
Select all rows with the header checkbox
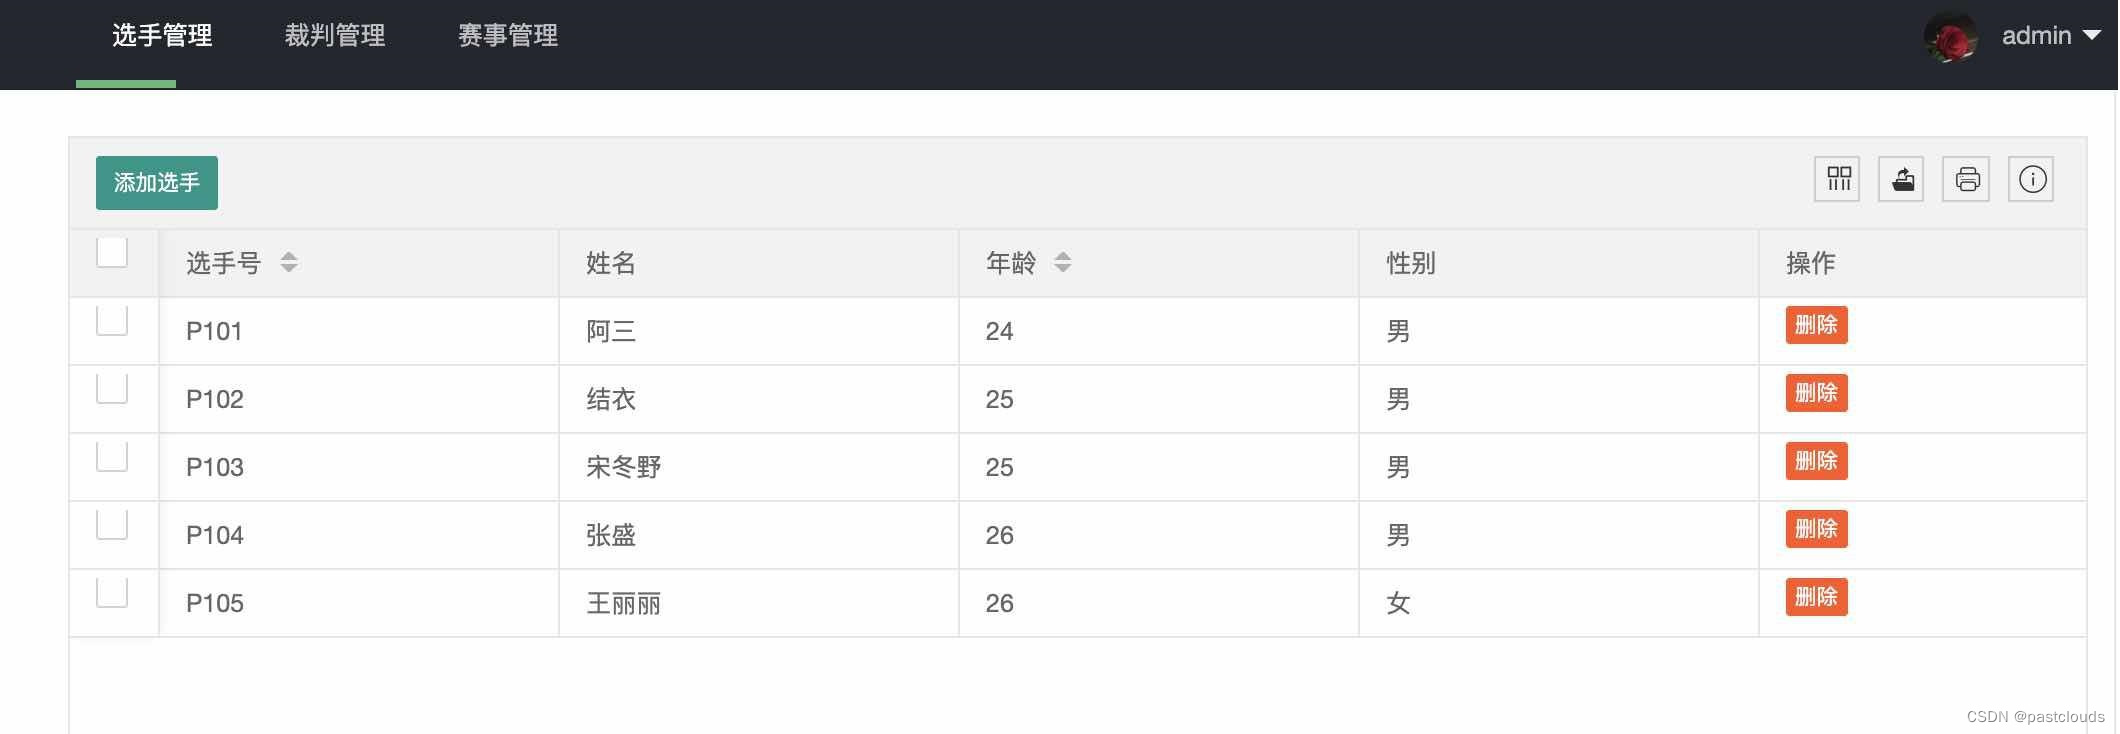coord(112,253)
